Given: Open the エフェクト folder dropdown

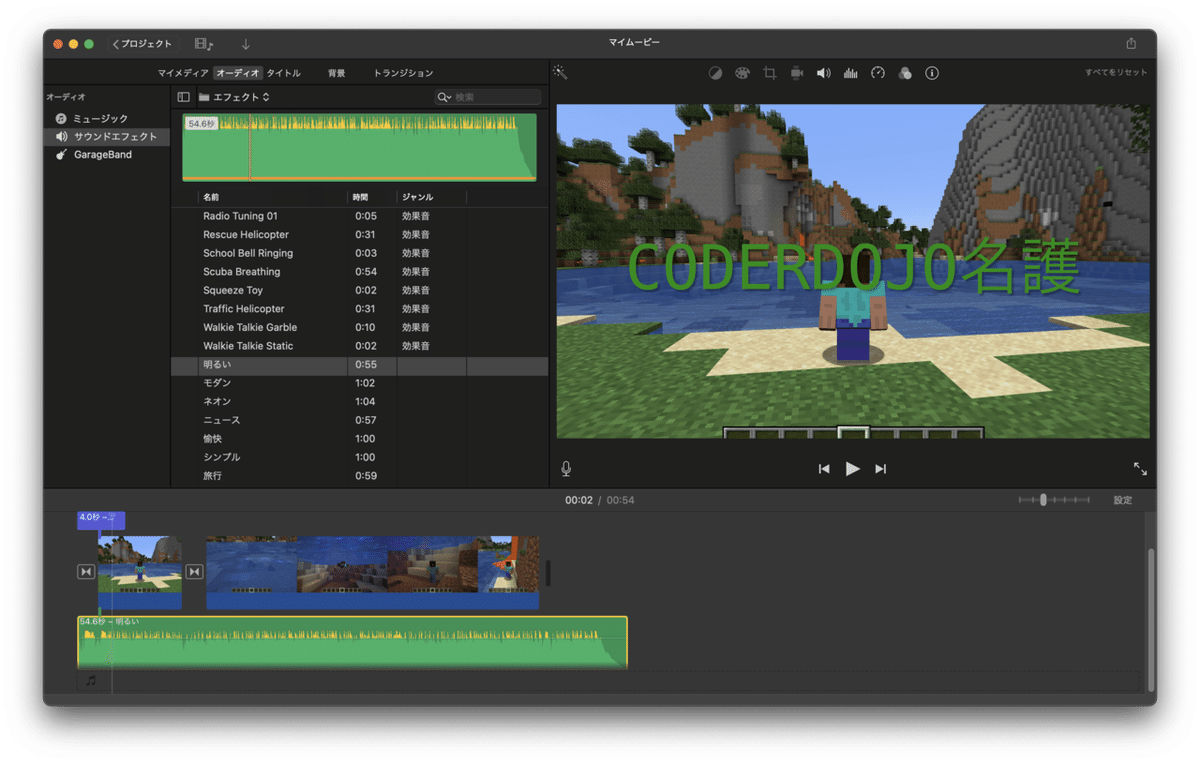Looking at the screenshot, I should point(234,97).
